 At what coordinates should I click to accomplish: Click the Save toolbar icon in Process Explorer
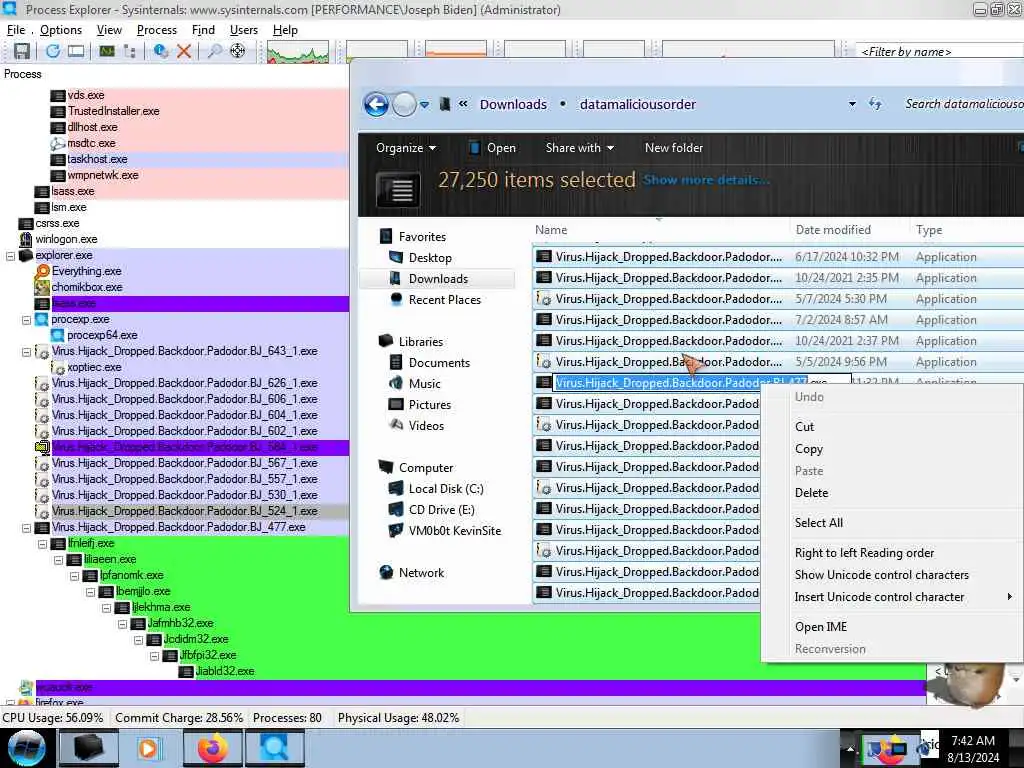click(x=22, y=51)
